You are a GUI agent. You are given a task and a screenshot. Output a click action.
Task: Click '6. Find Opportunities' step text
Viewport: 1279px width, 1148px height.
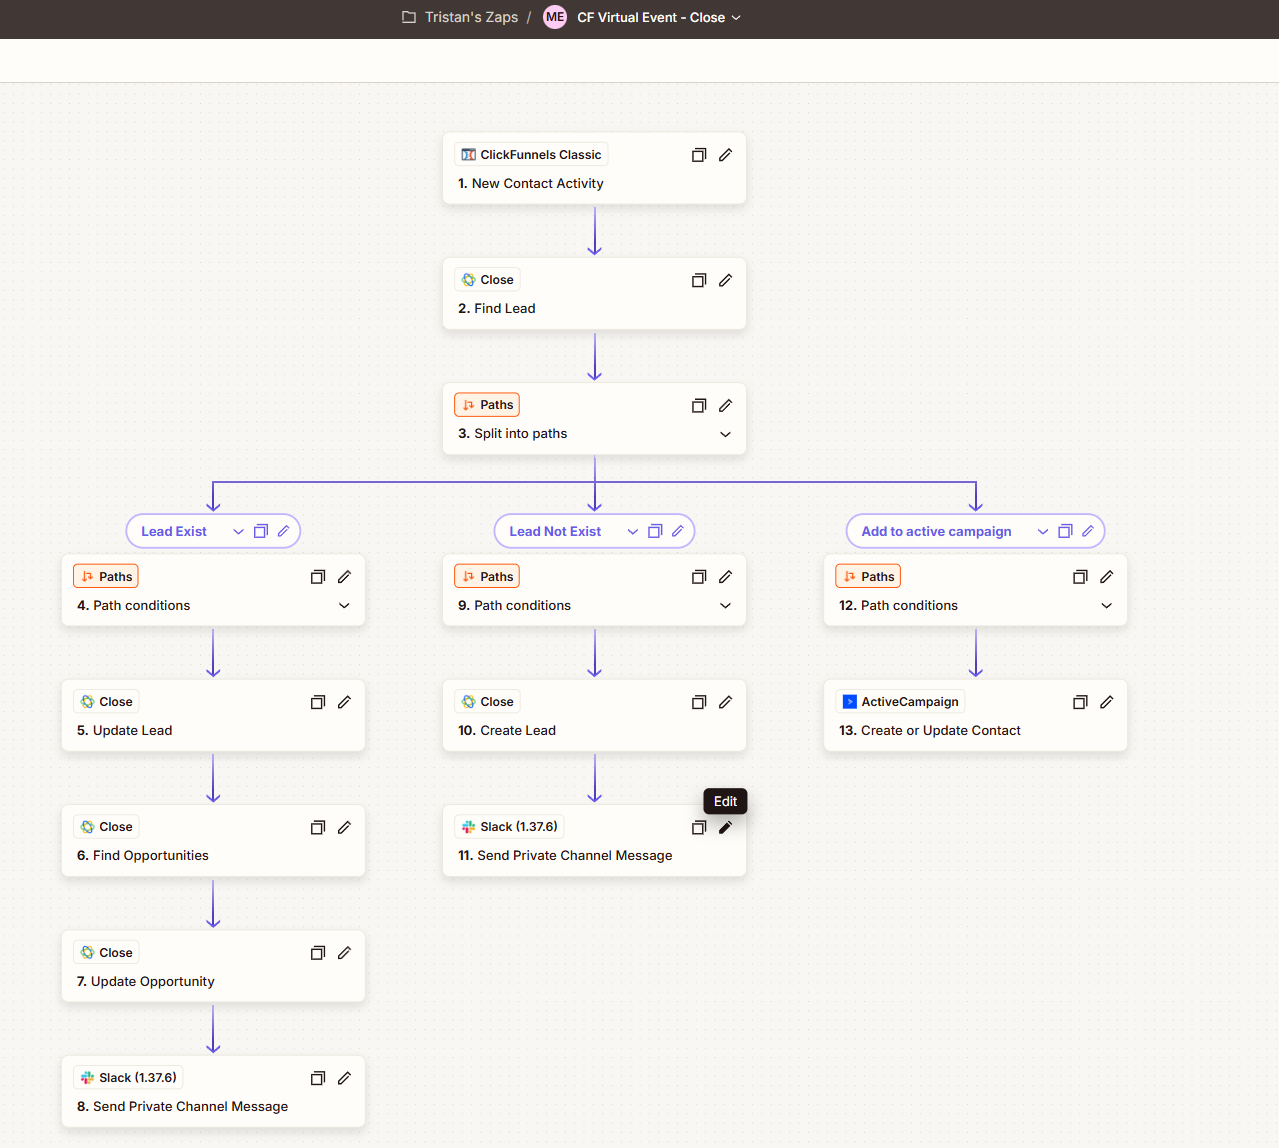[x=143, y=856]
